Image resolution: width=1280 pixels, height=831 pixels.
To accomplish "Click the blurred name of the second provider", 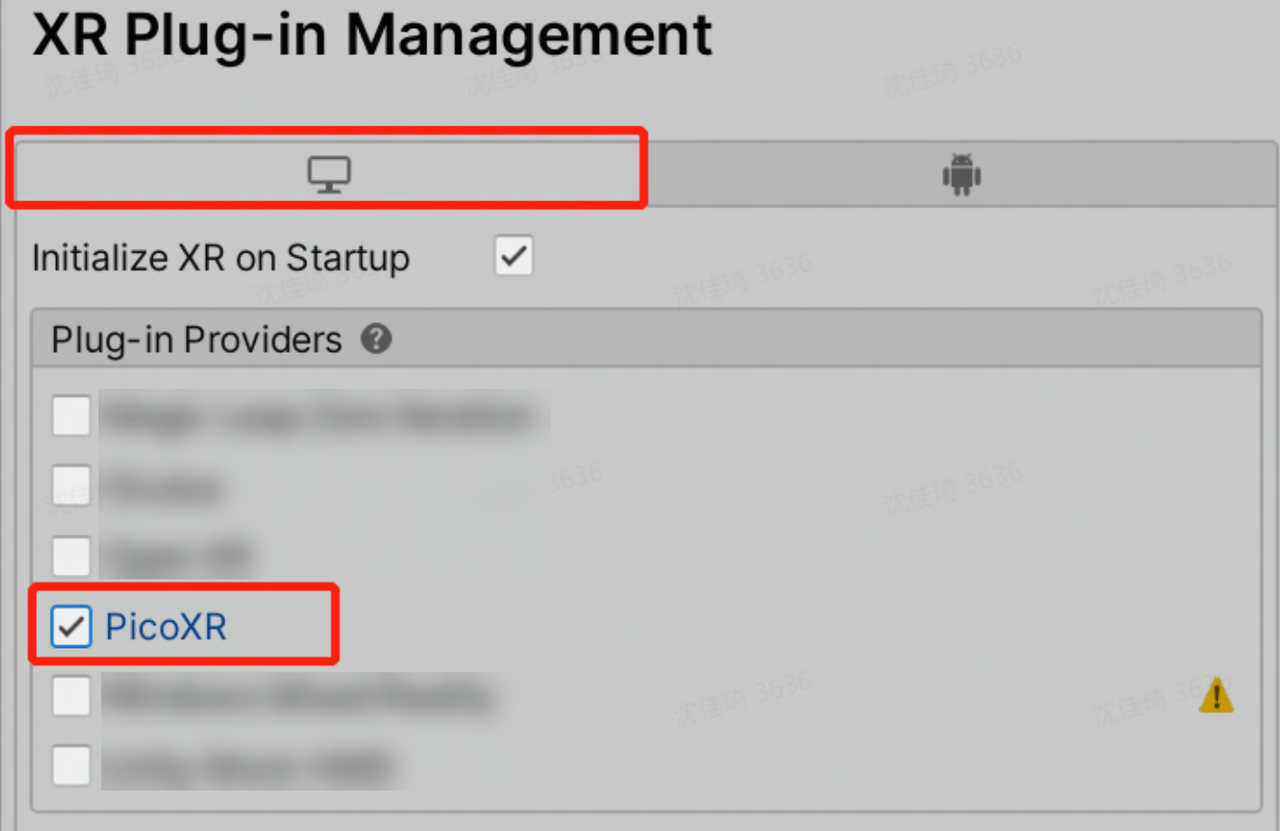I will point(162,487).
